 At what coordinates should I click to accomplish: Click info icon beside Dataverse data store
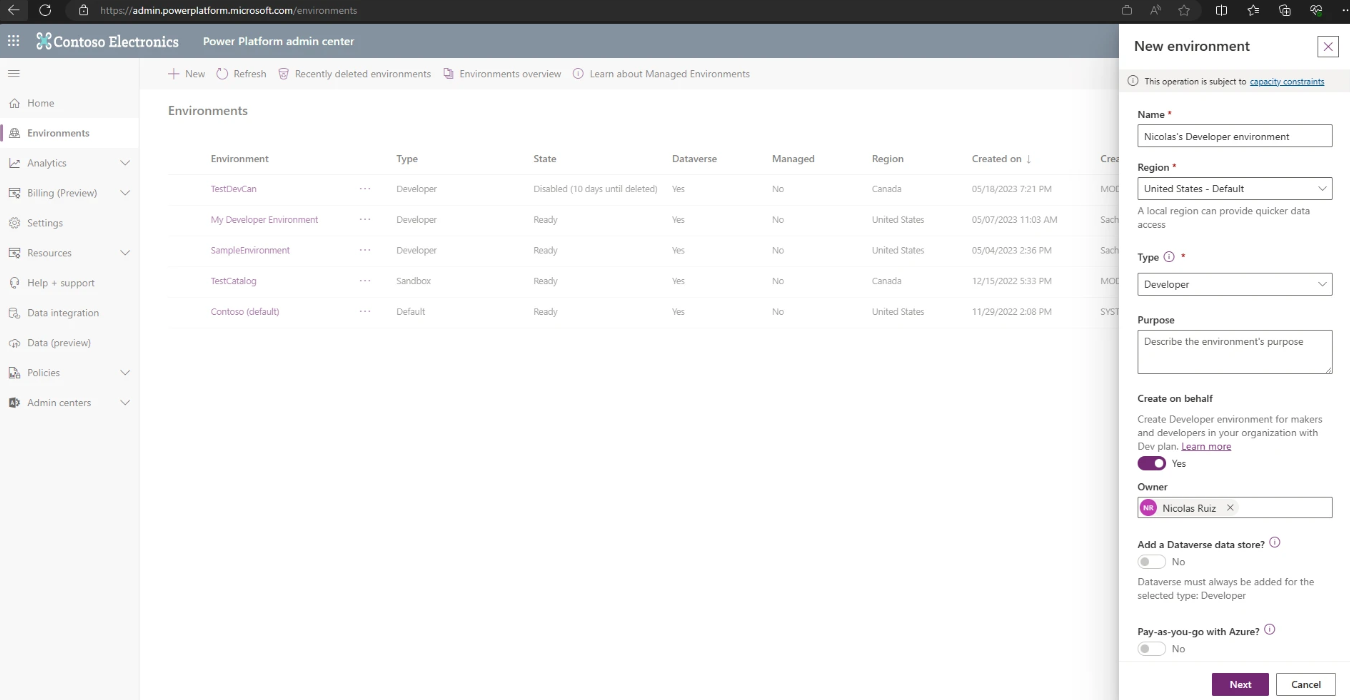pyautogui.click(x=1275, y=544)
